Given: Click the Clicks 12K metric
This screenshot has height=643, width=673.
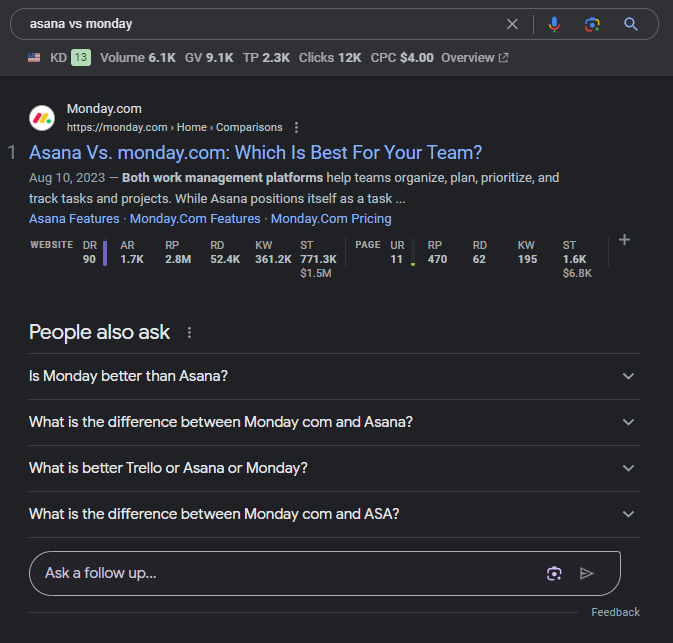Looking at the screenshot, I should (330, 58).
